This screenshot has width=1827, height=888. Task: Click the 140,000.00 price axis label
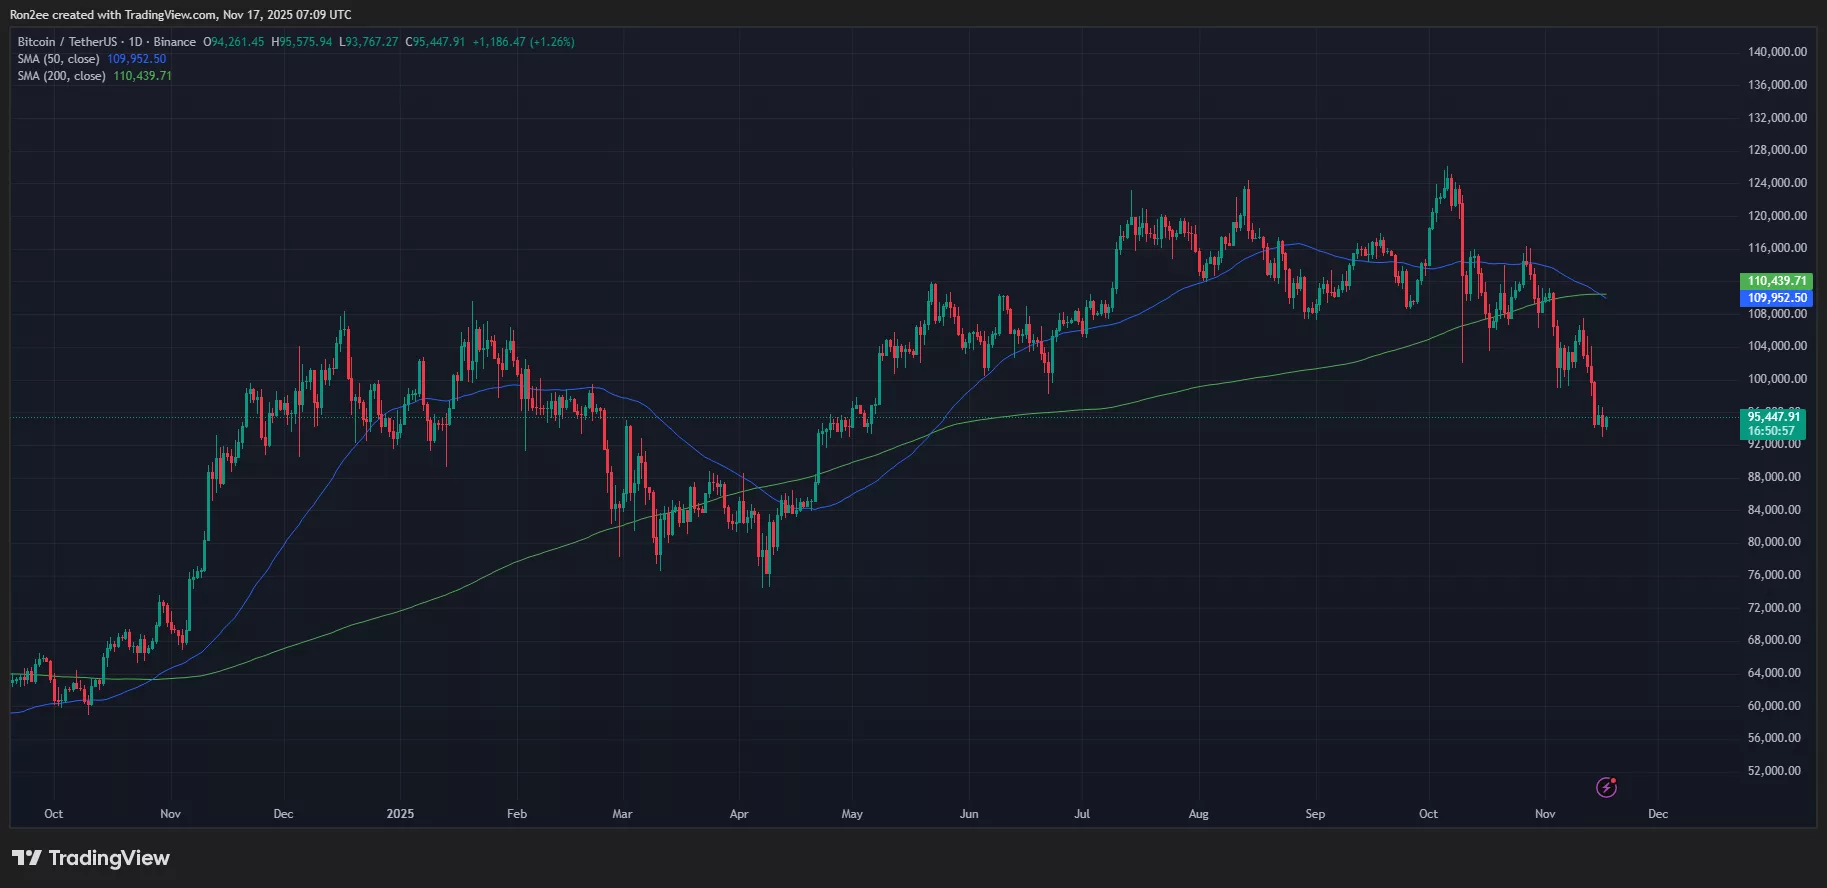[1776, 52]
